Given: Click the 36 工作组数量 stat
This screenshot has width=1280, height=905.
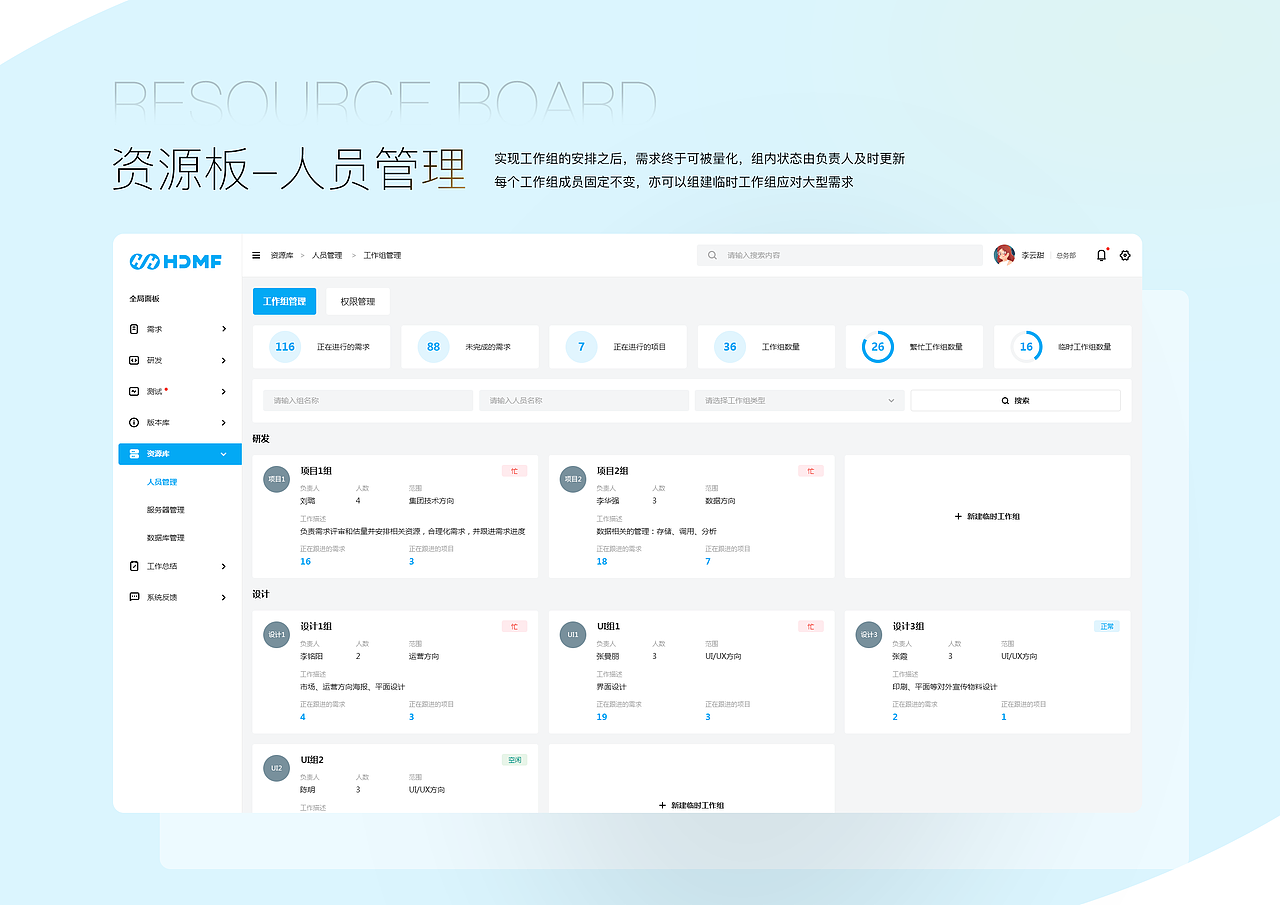Looking at the screenshot, I should pyautogui.click(x=766, y=347).
